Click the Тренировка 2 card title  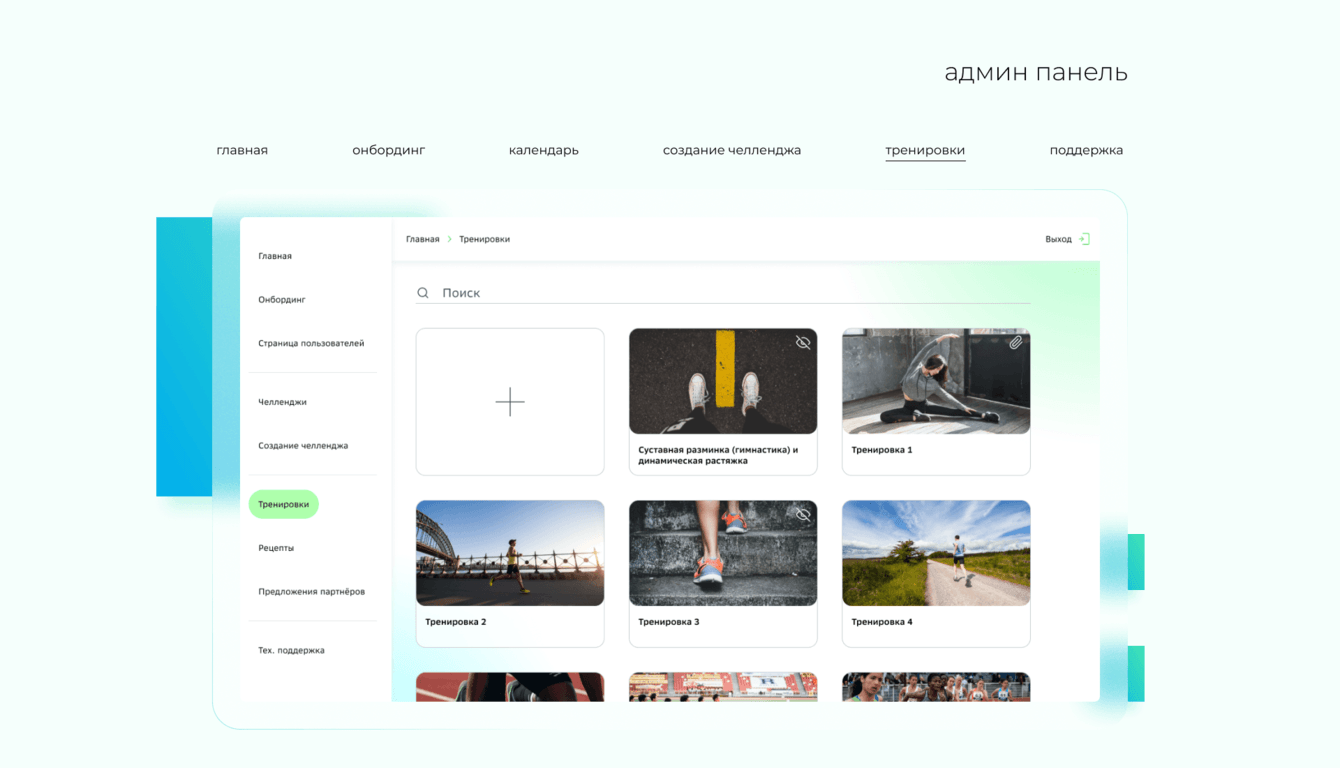[456, 622]
